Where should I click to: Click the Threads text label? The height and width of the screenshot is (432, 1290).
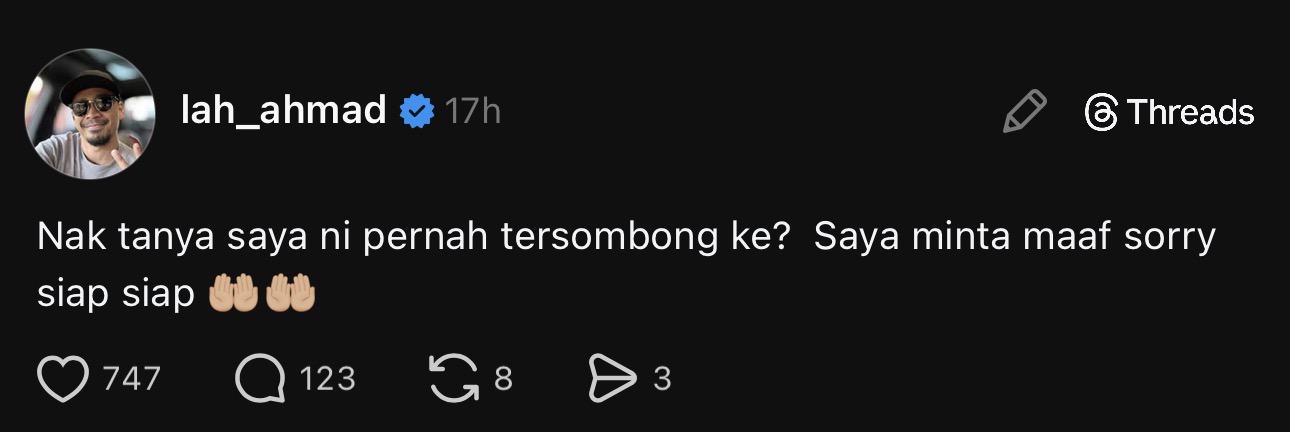click(1190, 112)
